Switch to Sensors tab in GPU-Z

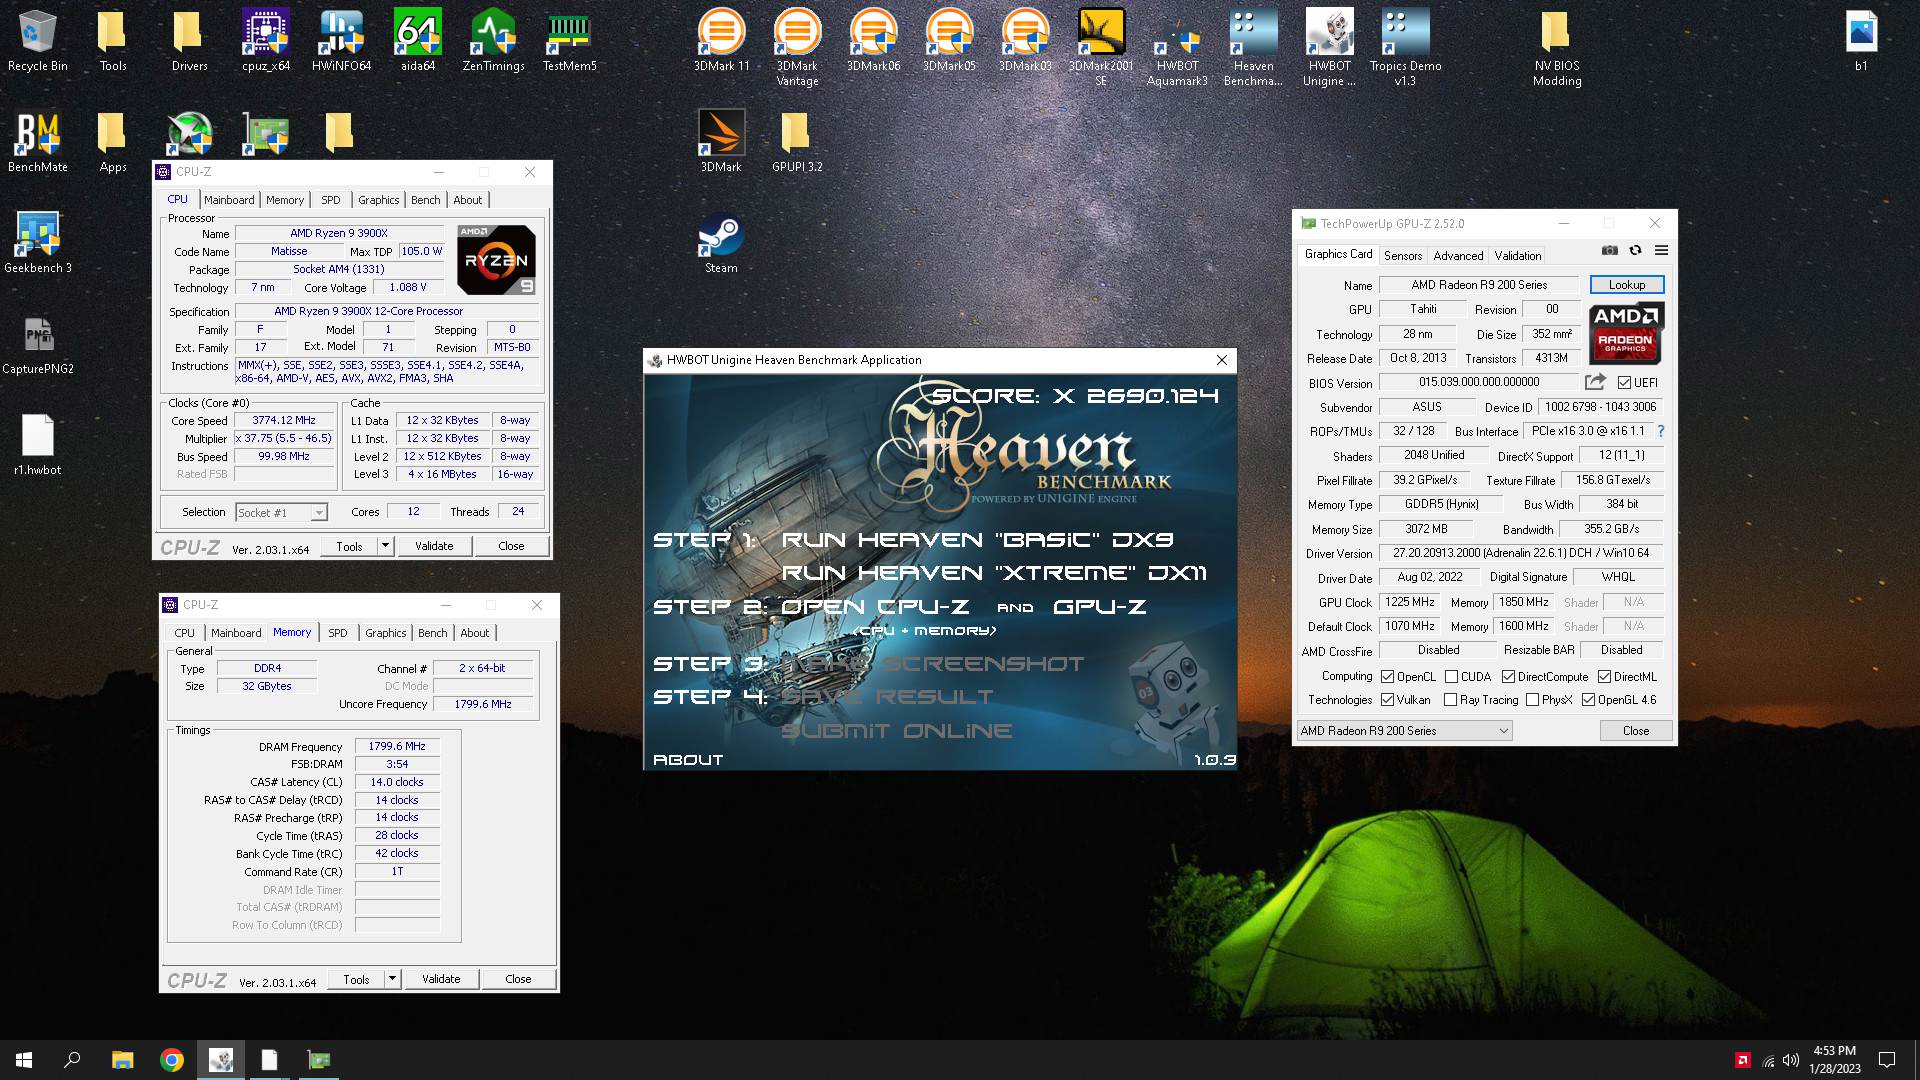(1402, 256)
